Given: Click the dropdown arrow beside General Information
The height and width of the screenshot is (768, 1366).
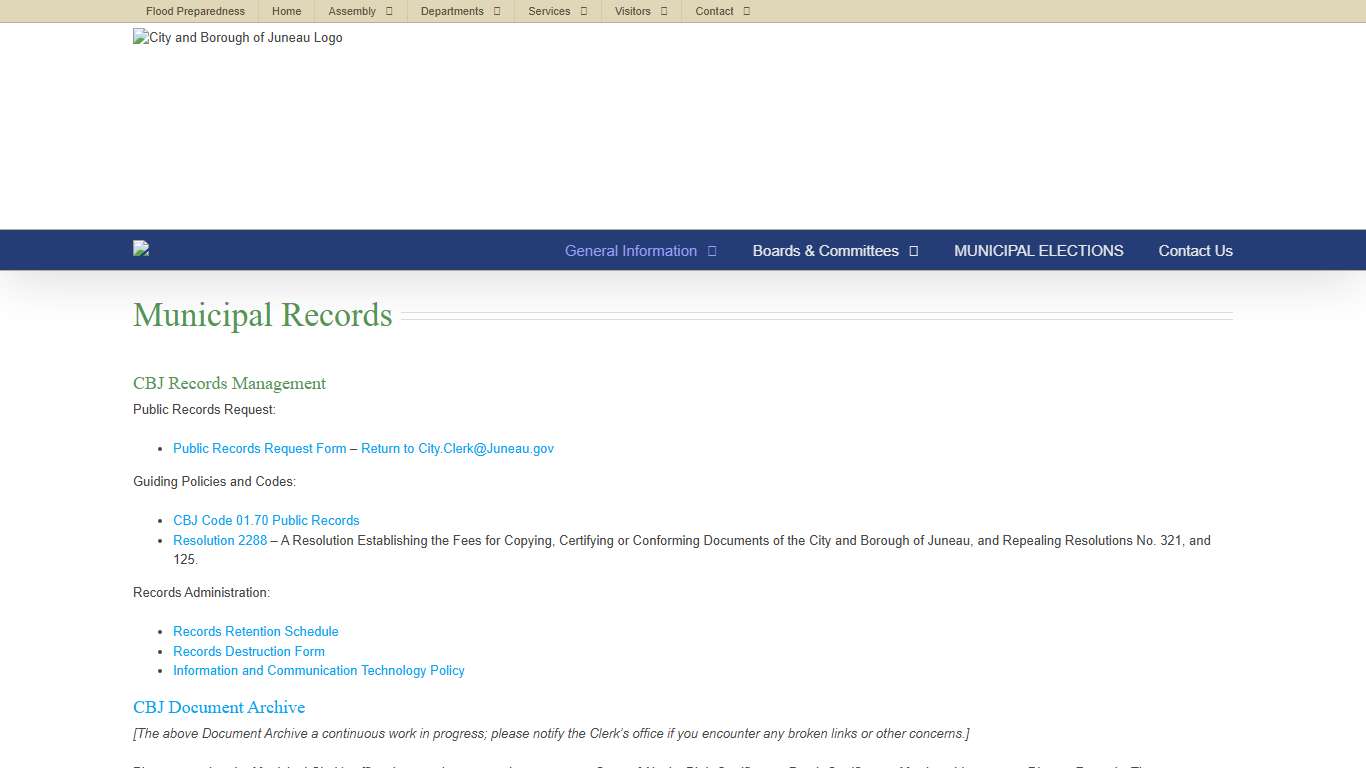Looking at the screenshot, I should click(712, 251).
